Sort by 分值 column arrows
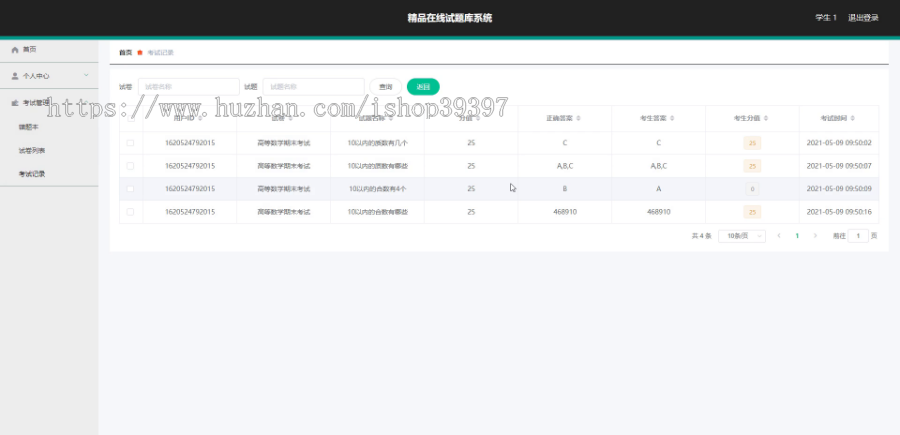The width and height of the screenshot is (900, 435). click(478, 118)
